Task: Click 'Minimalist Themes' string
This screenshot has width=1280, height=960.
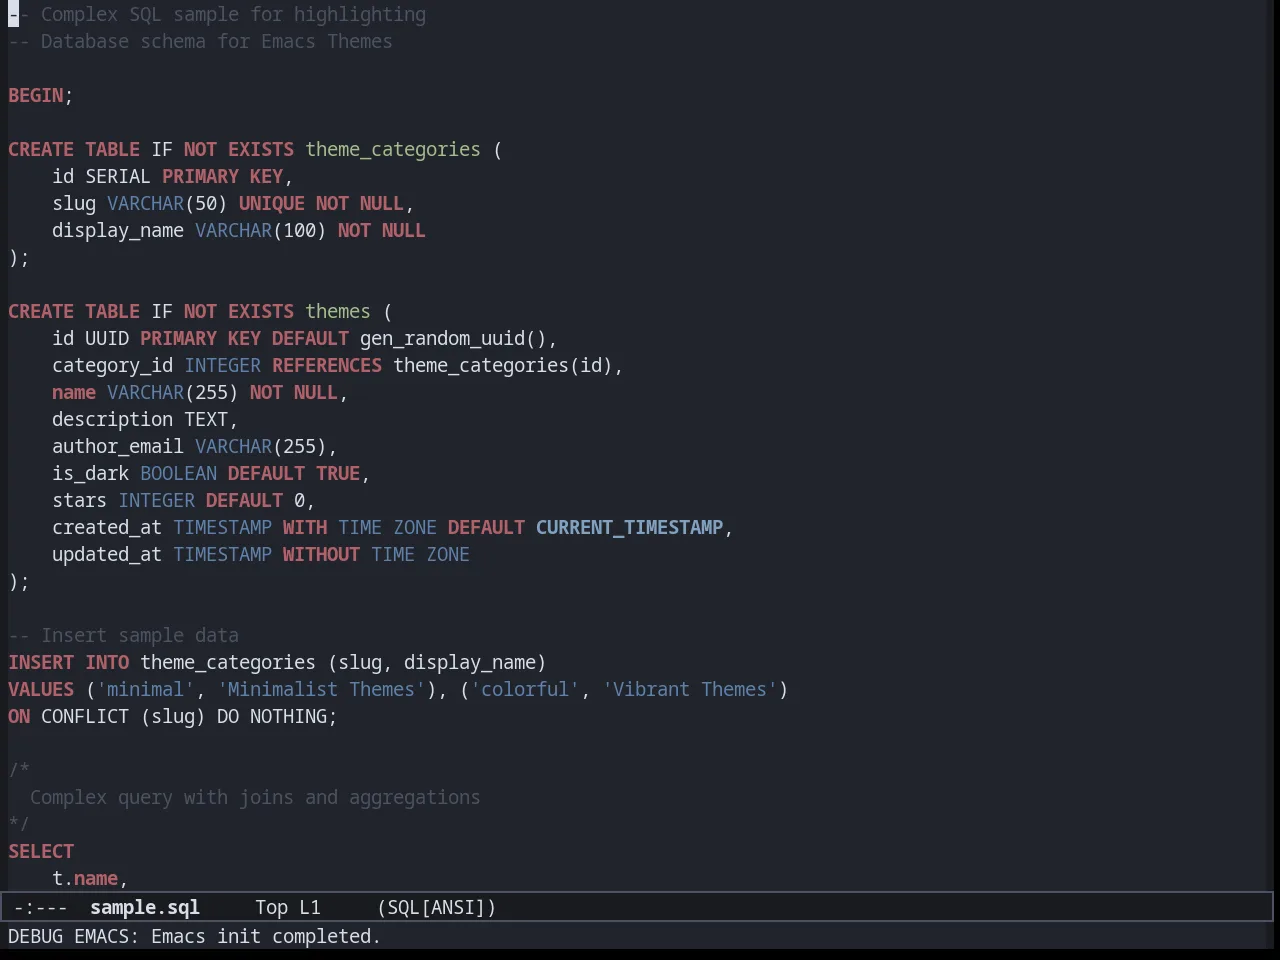Action: pos(321,689)
